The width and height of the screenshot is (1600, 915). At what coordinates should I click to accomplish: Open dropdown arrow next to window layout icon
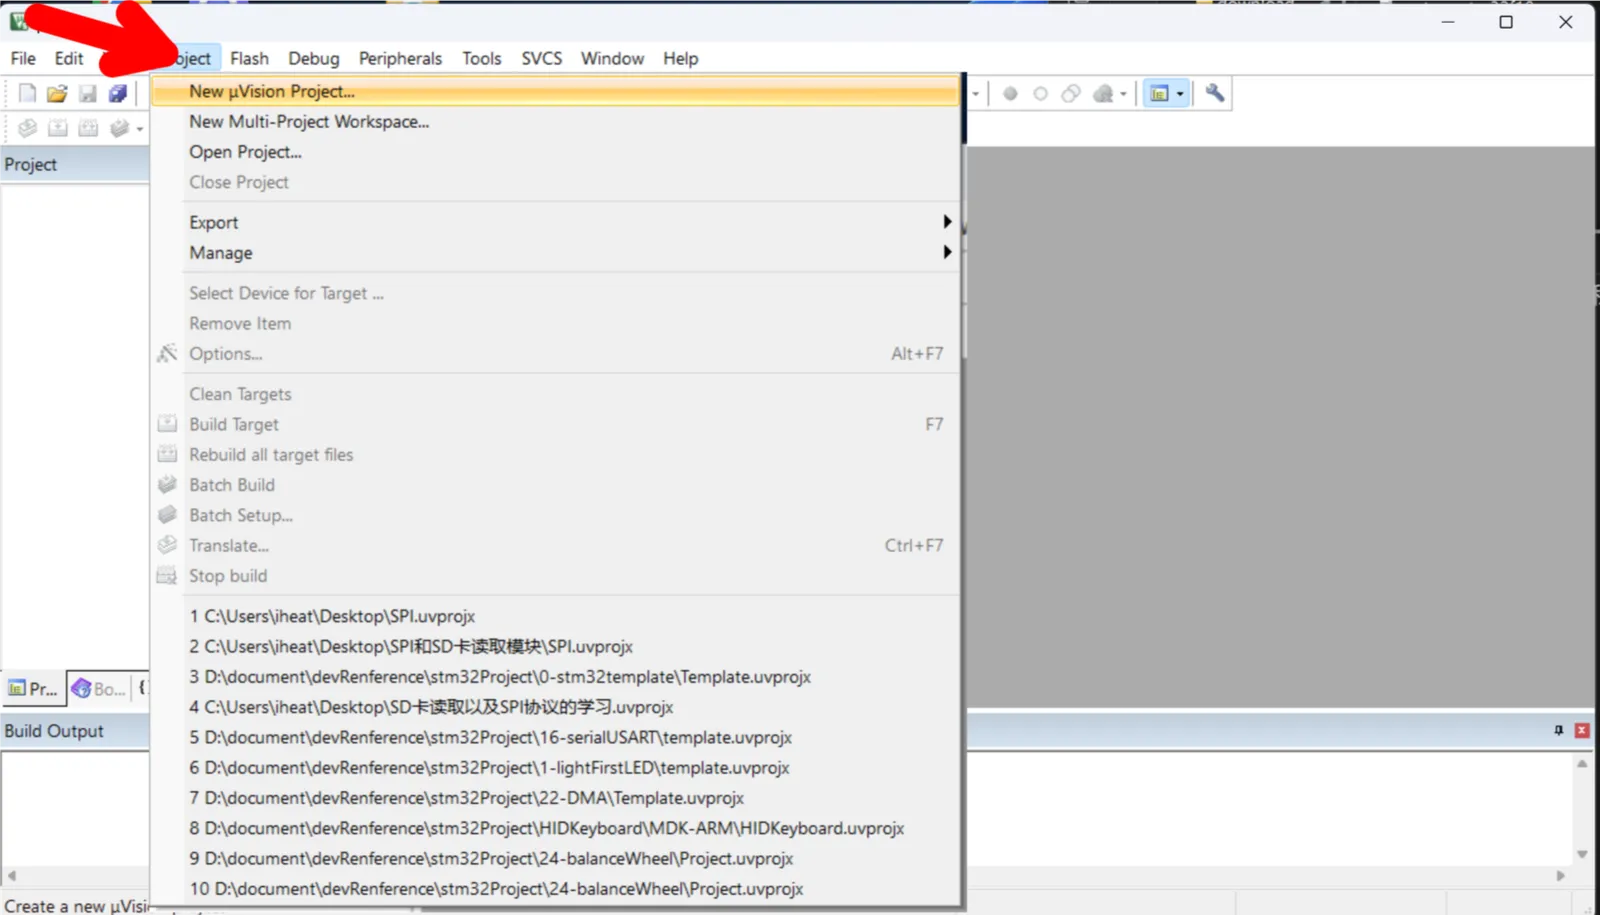1180,94
